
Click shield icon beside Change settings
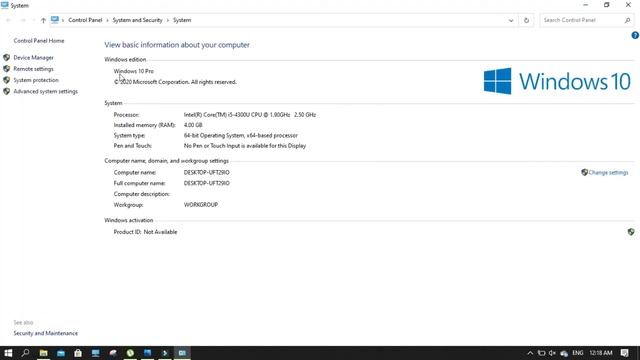pyautogui.click(x=584, y=173)
